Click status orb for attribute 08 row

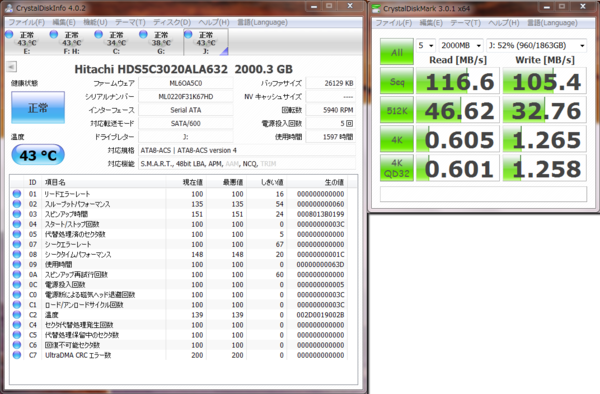(x=17, y=254)
